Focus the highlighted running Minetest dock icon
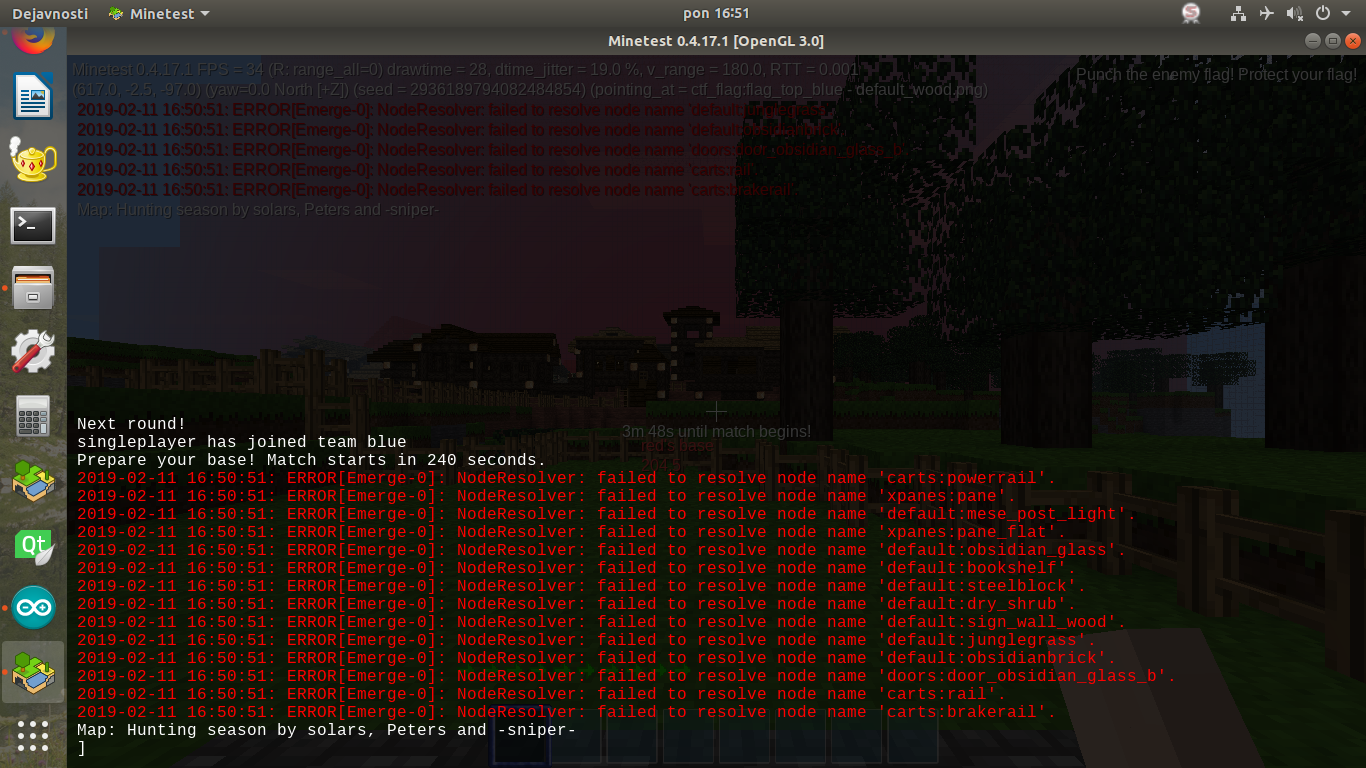1366x768 pixels. coord(33,672)
